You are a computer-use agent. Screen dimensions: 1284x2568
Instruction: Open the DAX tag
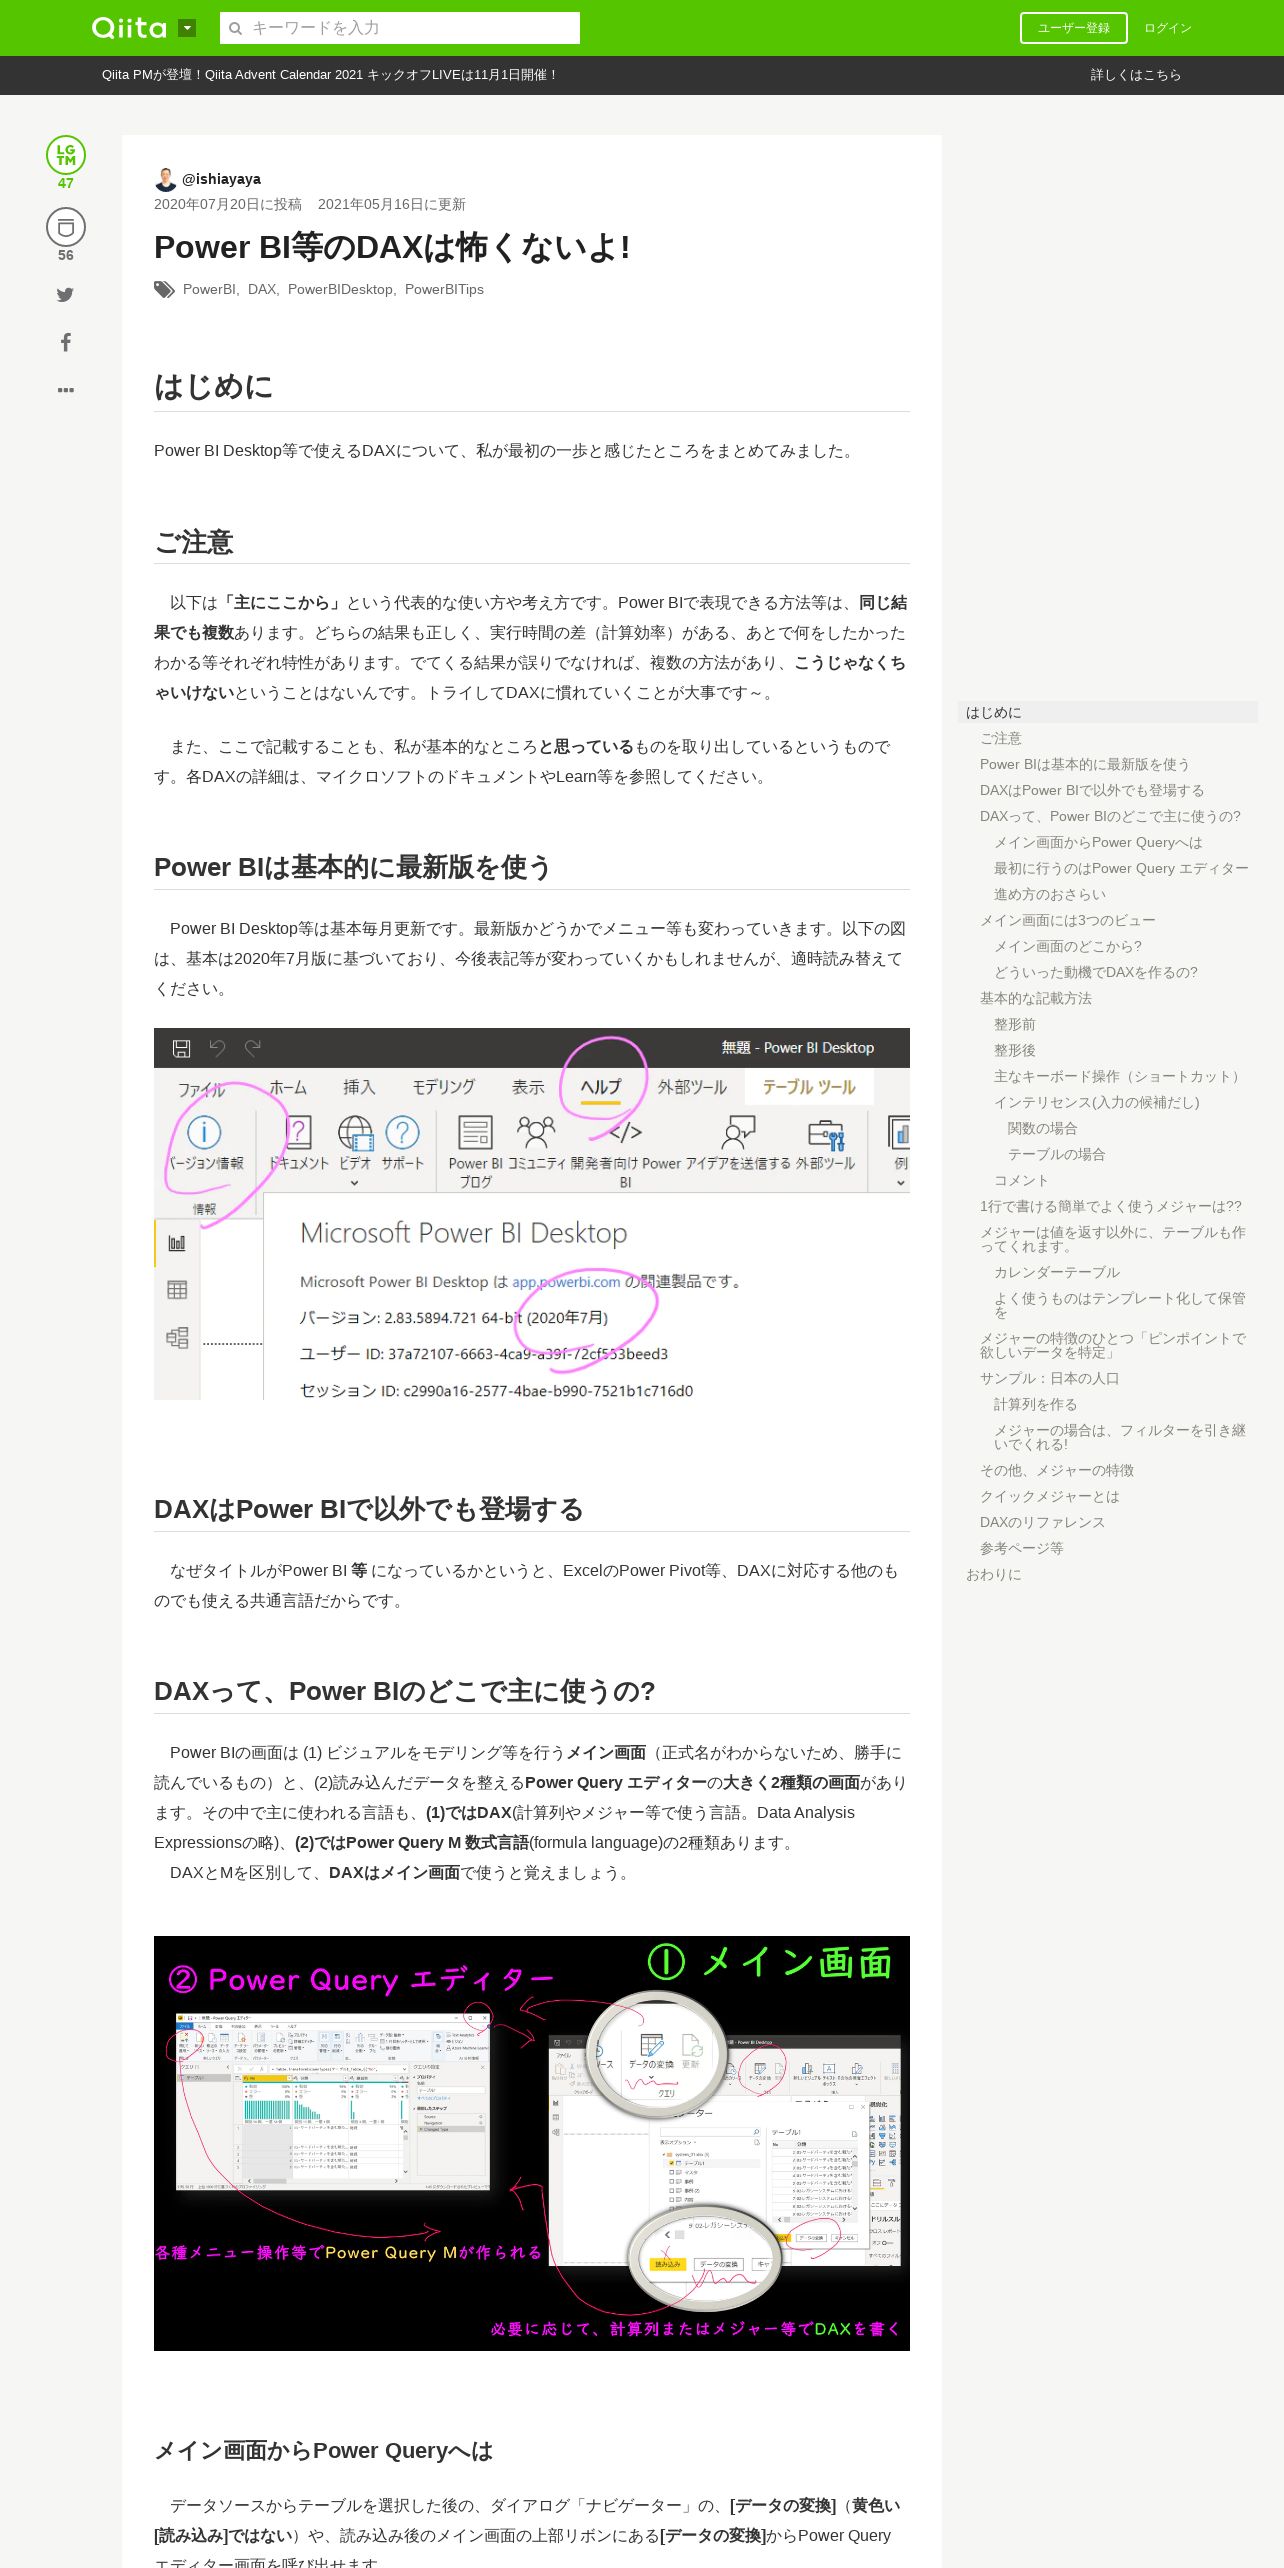(x=262, y=289)
